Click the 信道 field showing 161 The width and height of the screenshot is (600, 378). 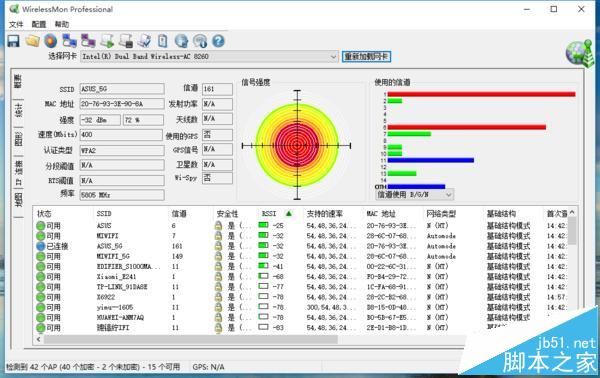tap(217, 89)
